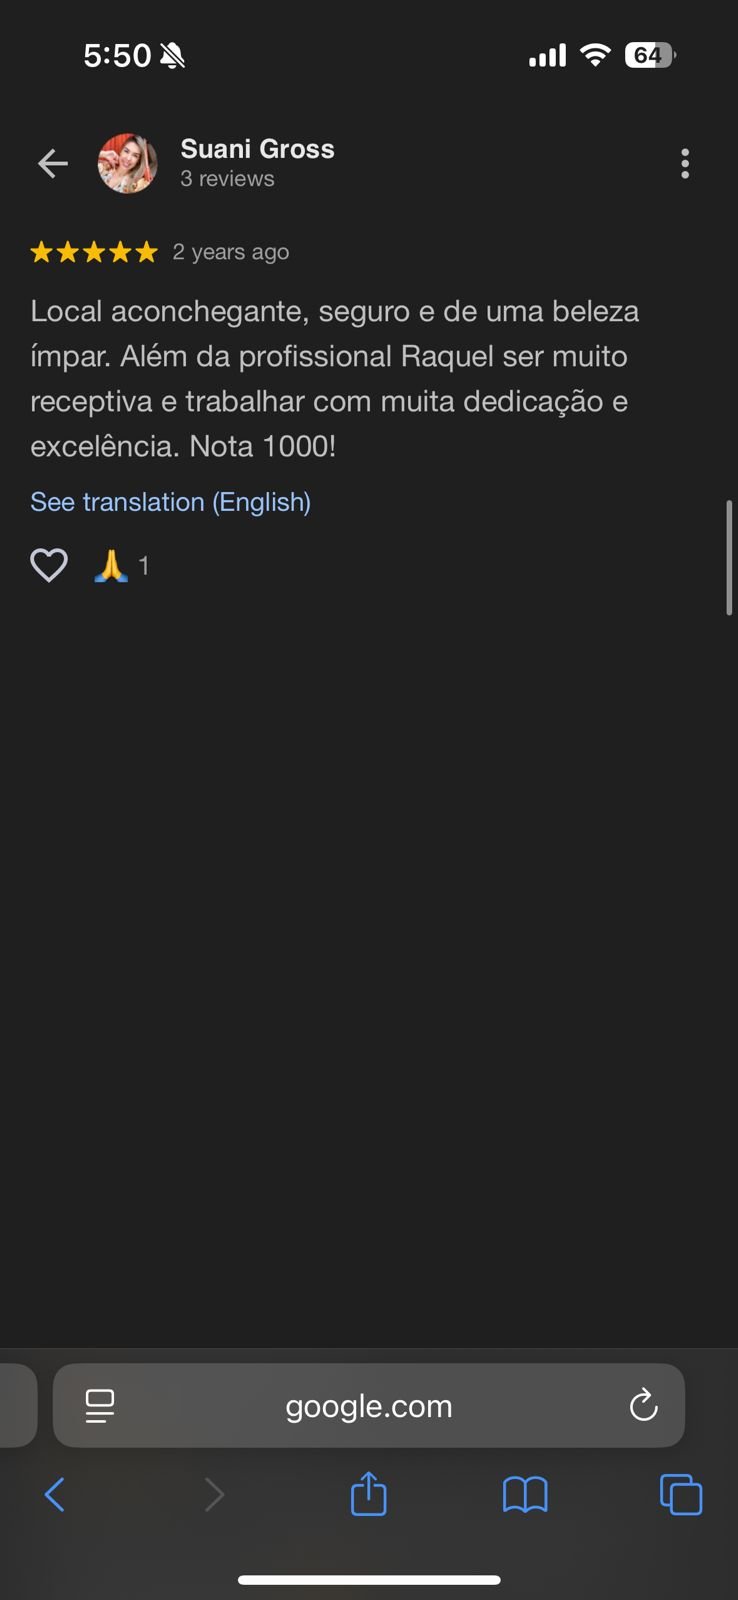This screenshot has width=738, height=1600.
Task: Click the five-star rating row
Action: click(94, 252)
